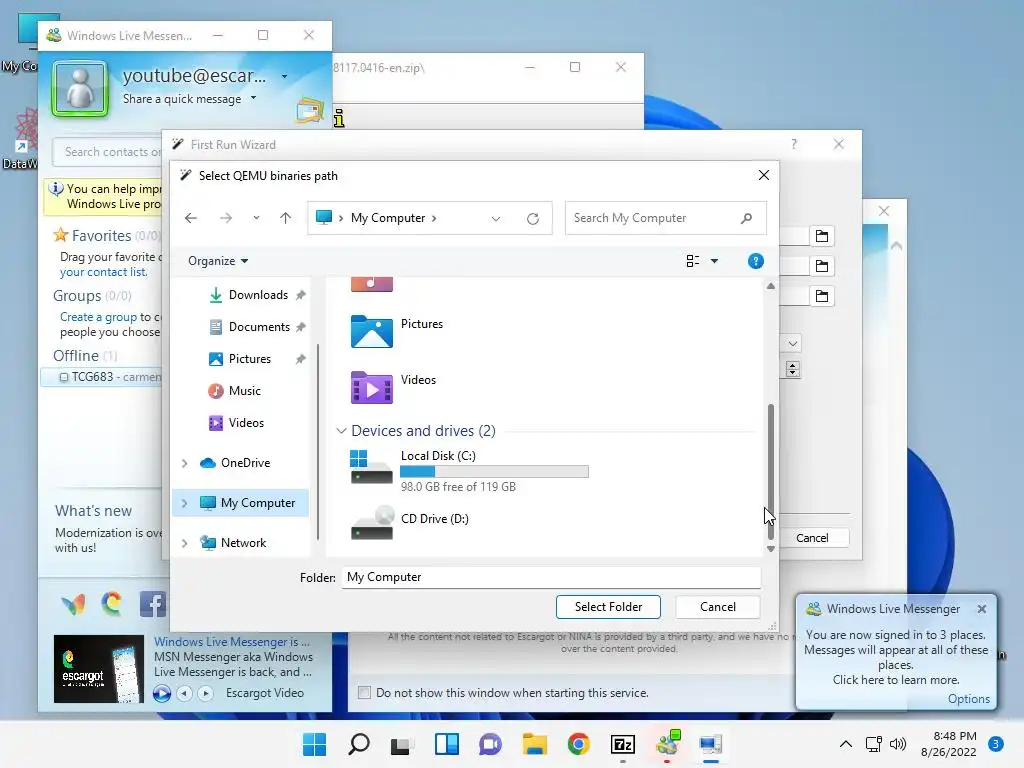The width and height of the screenshot is (1024, 768).
Task: Open the Organize menu
Action: point(218,261)
